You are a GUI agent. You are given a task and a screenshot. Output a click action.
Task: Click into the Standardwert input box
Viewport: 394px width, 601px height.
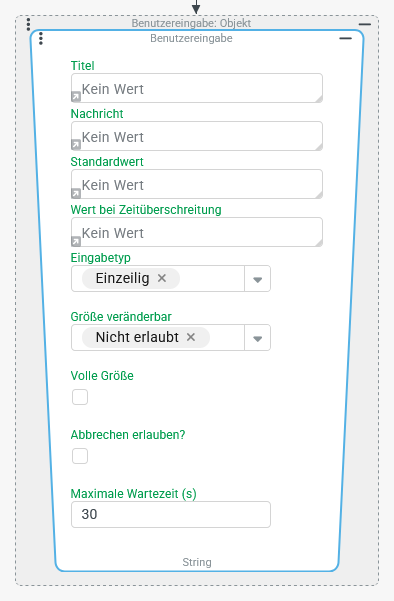(197, 184)
